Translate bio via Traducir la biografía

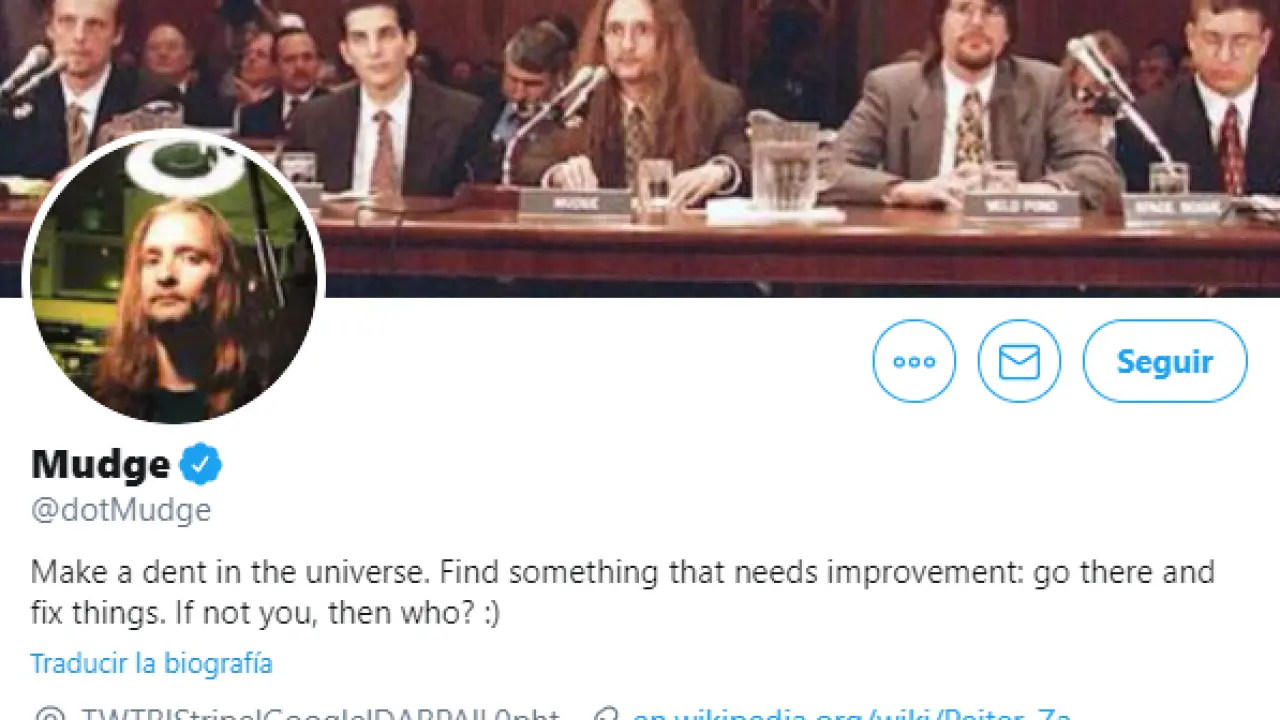click(x=151, y=663)
